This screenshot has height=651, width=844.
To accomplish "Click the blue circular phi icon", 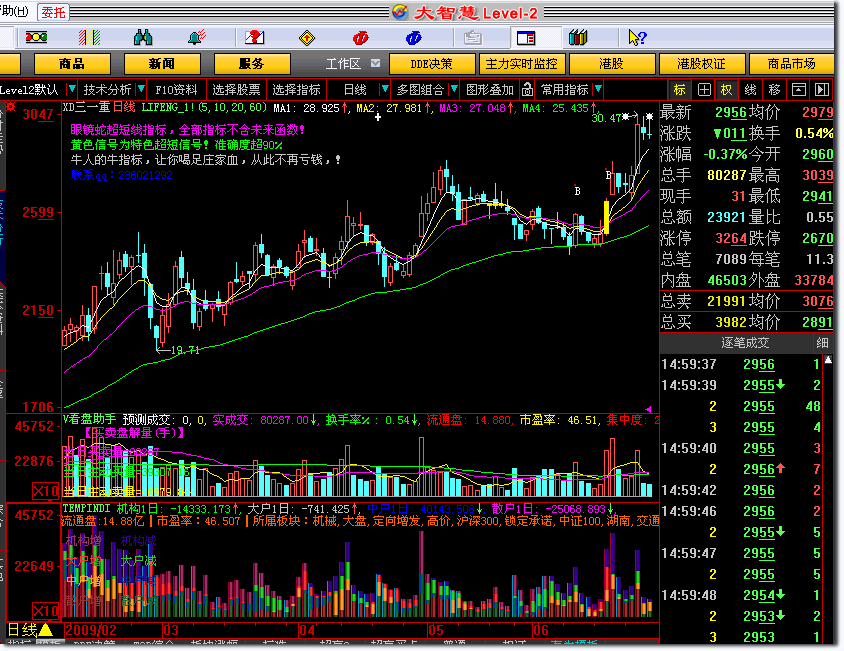I will [x=413, y=38].
